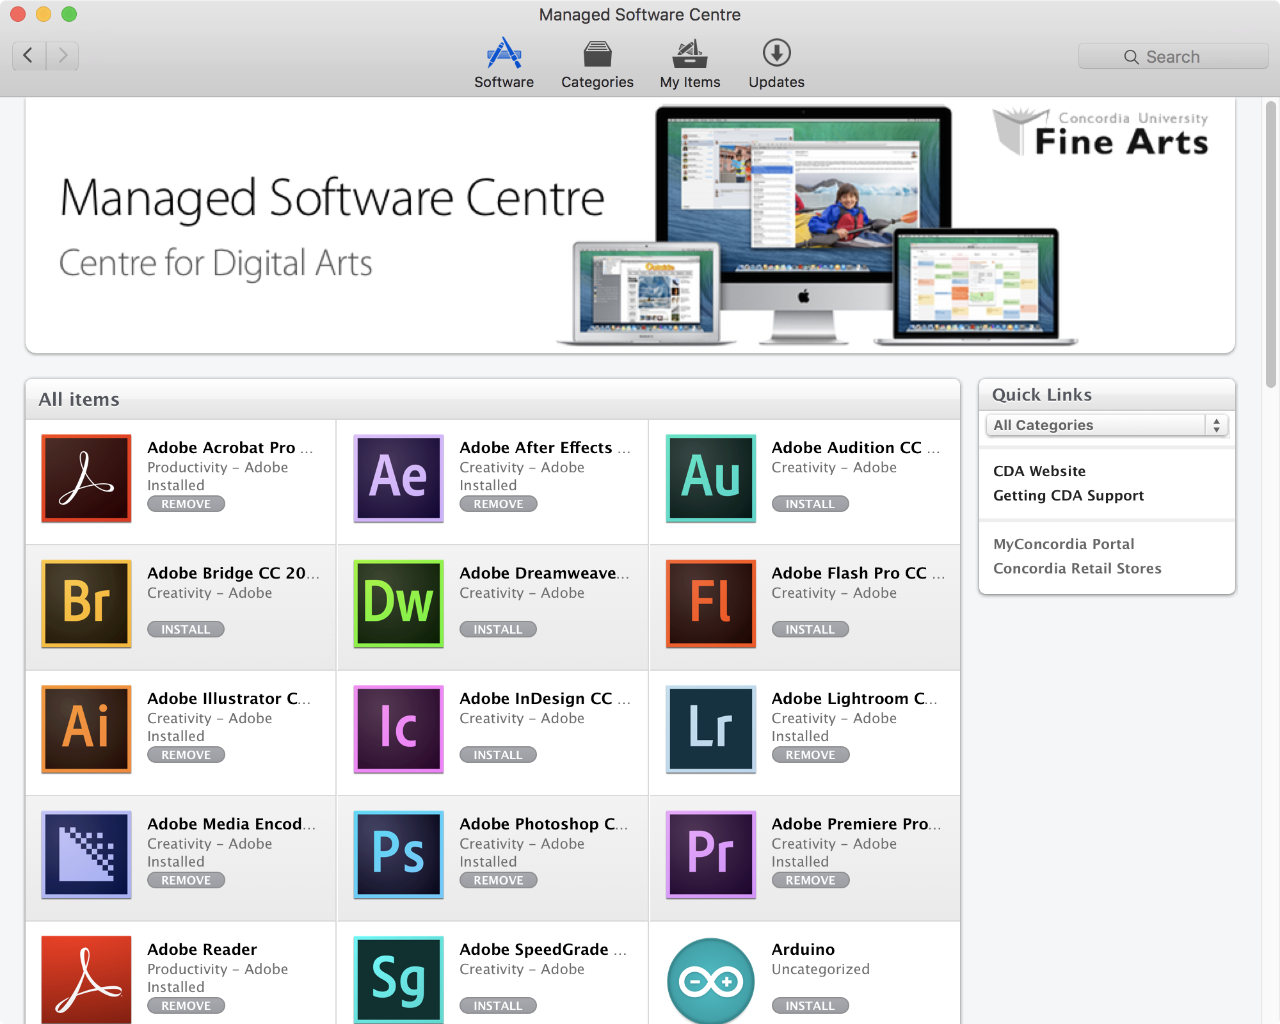This screenshot has height=1024, width=1280.
Task: Click the Managed Software Centre banner
Action: 630,226
